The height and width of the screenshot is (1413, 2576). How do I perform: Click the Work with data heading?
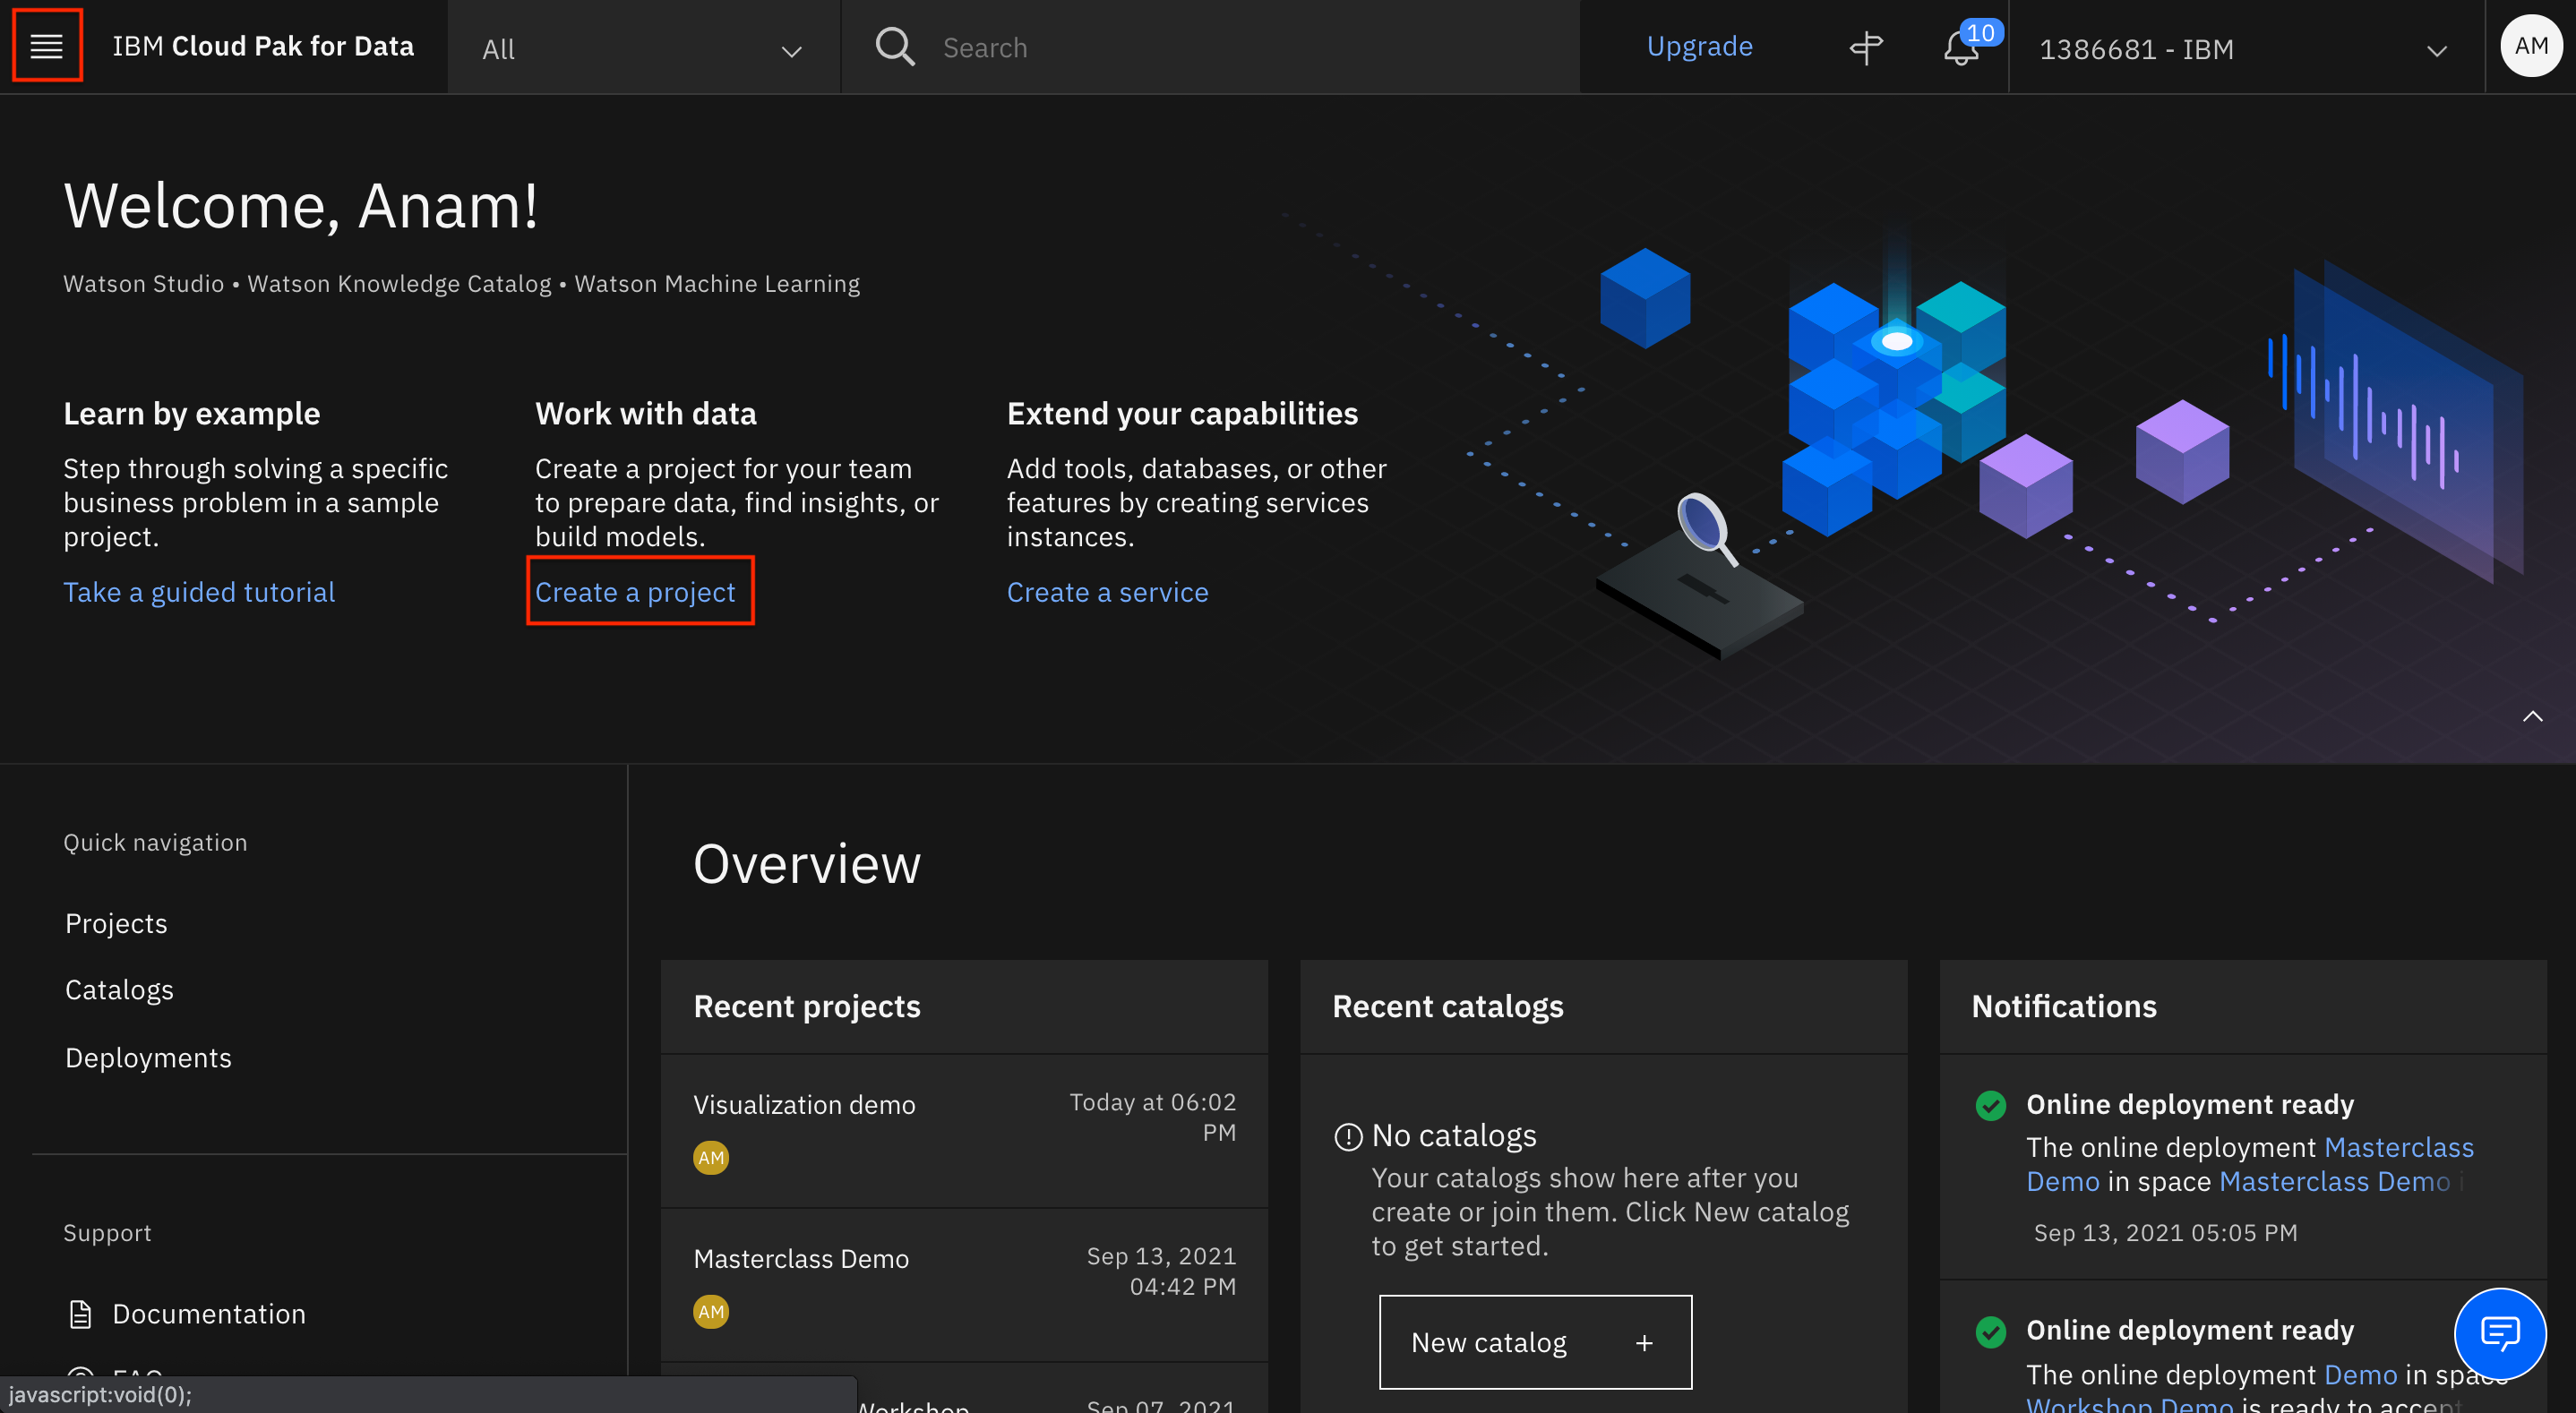point(646,413)
